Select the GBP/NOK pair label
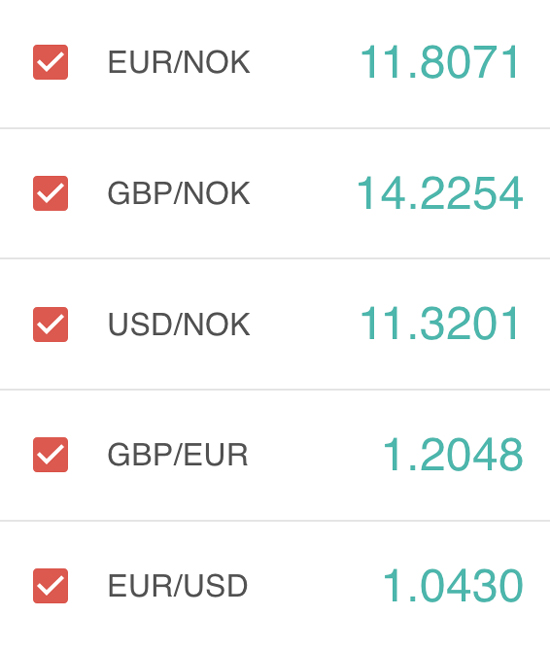The width and height of the screenshot is (550, 650). [x=179, y=193]
